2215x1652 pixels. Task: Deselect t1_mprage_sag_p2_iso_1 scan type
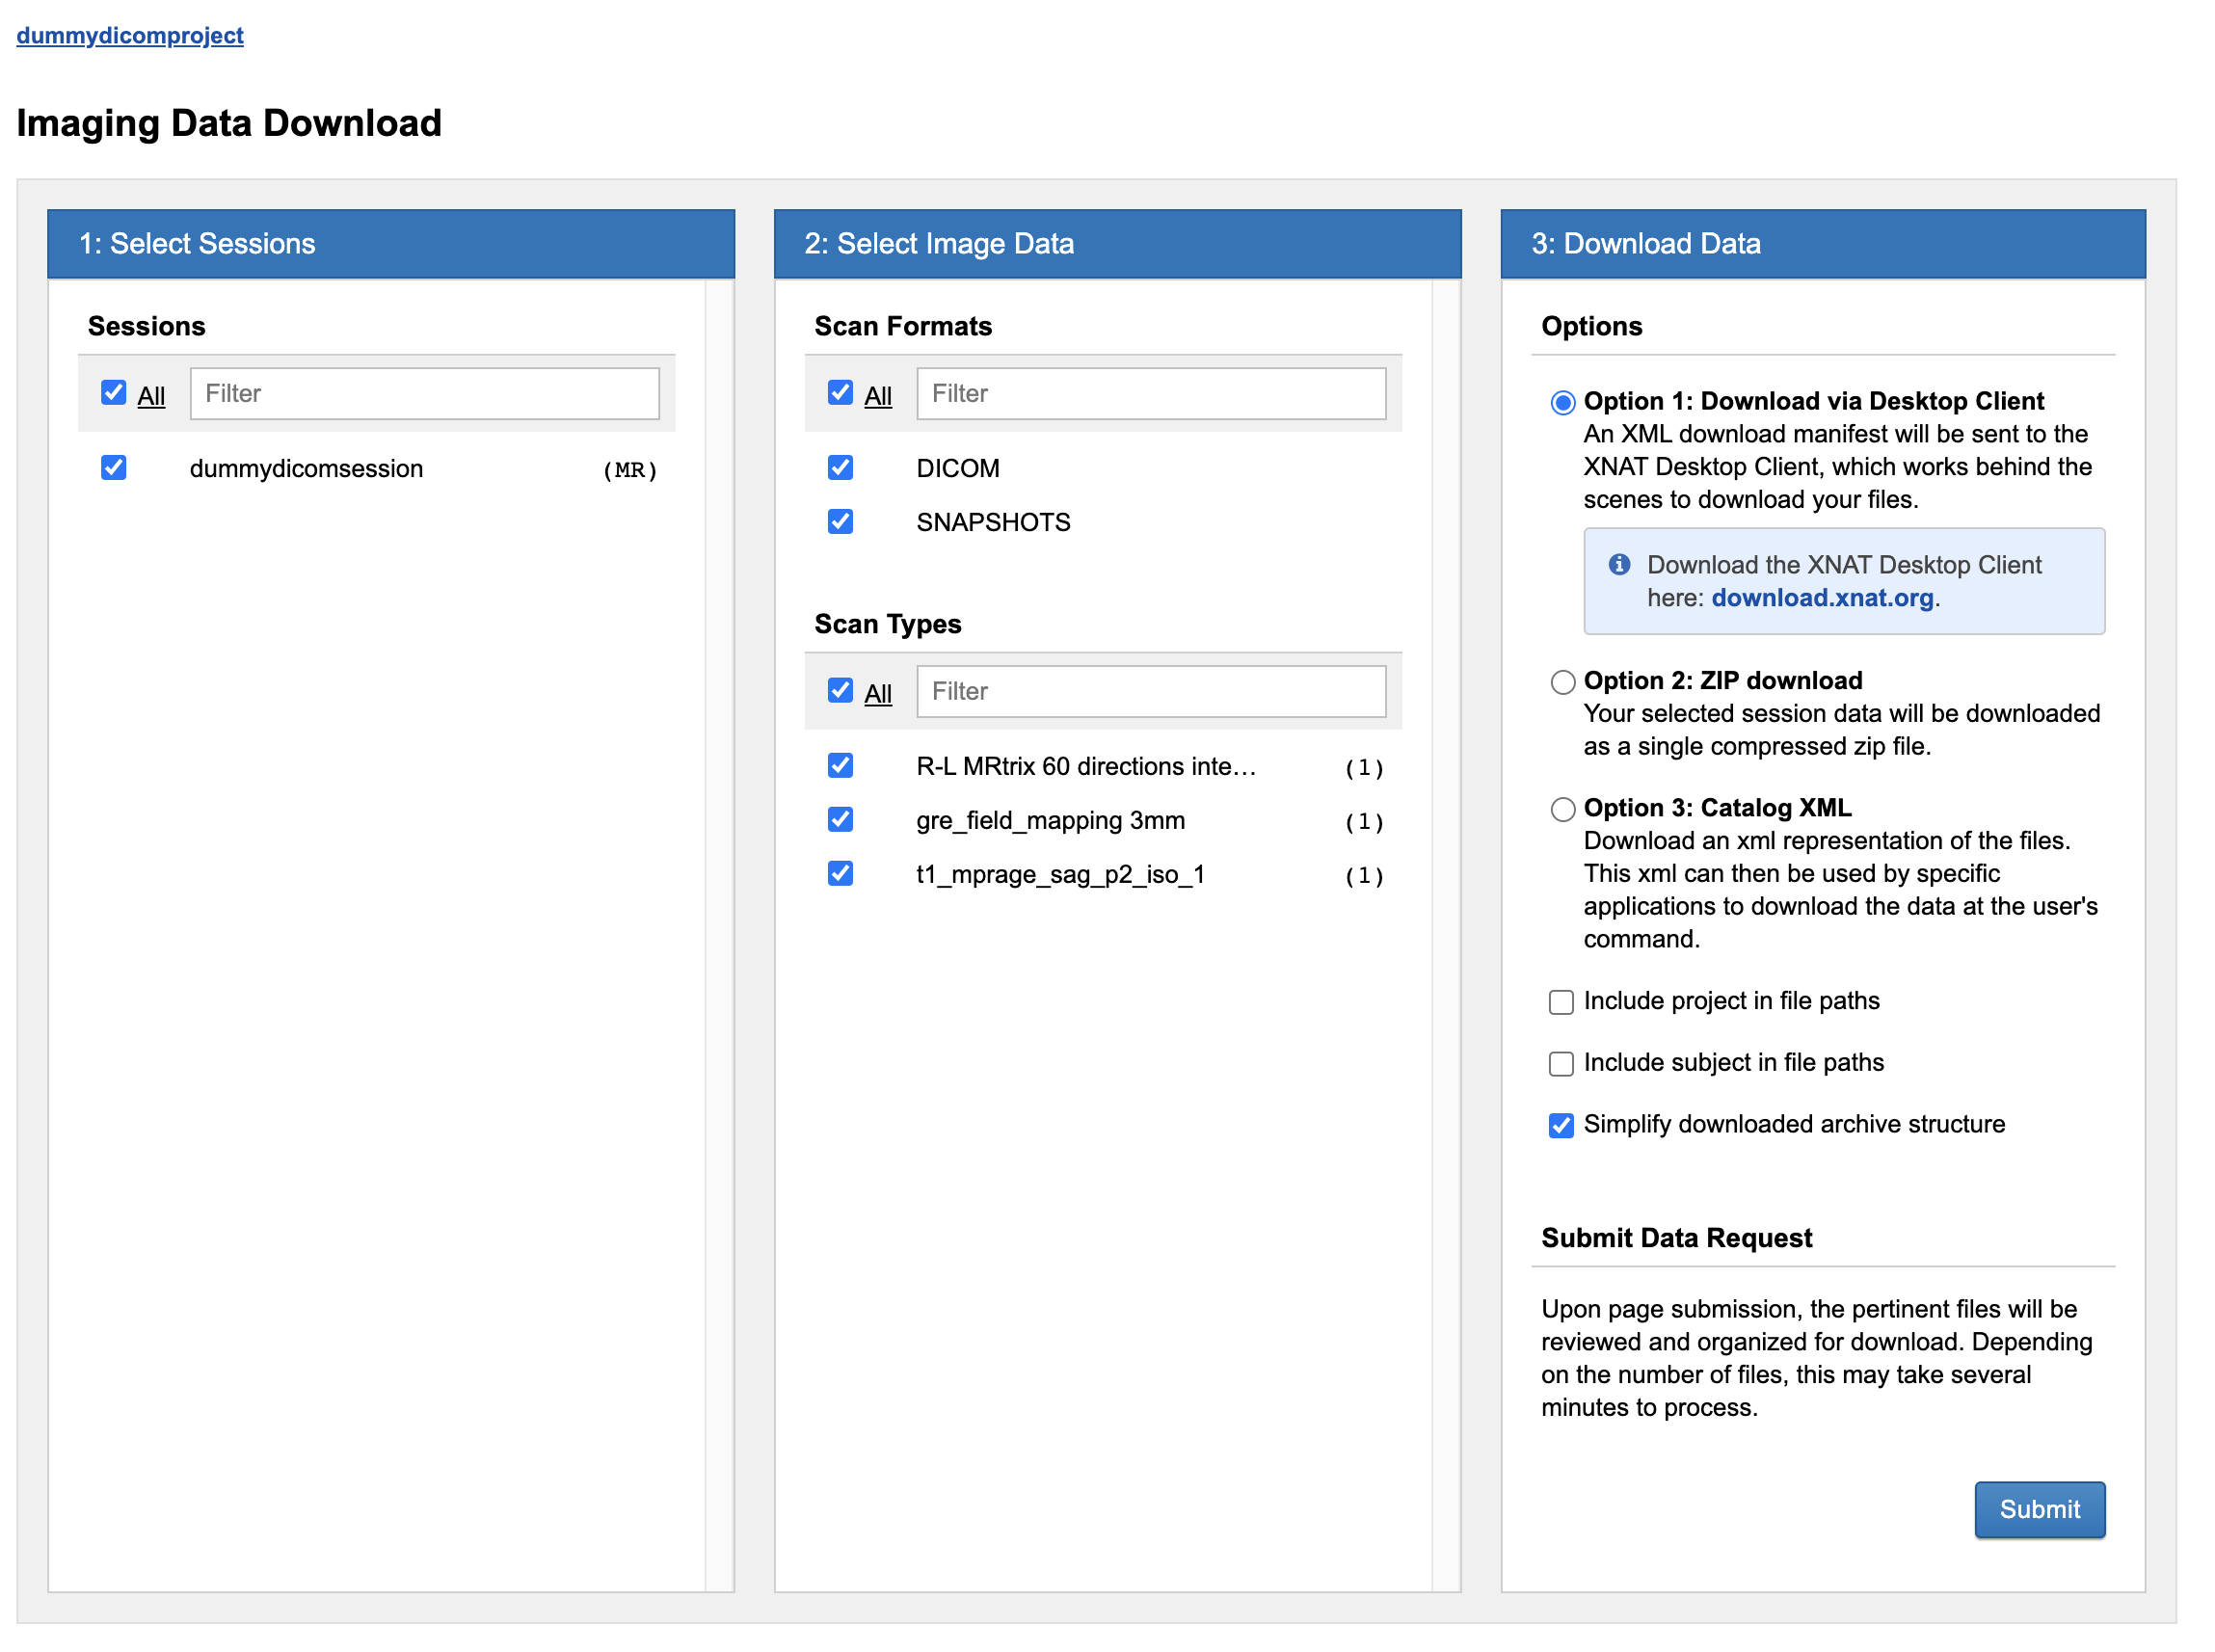(840, 874)
